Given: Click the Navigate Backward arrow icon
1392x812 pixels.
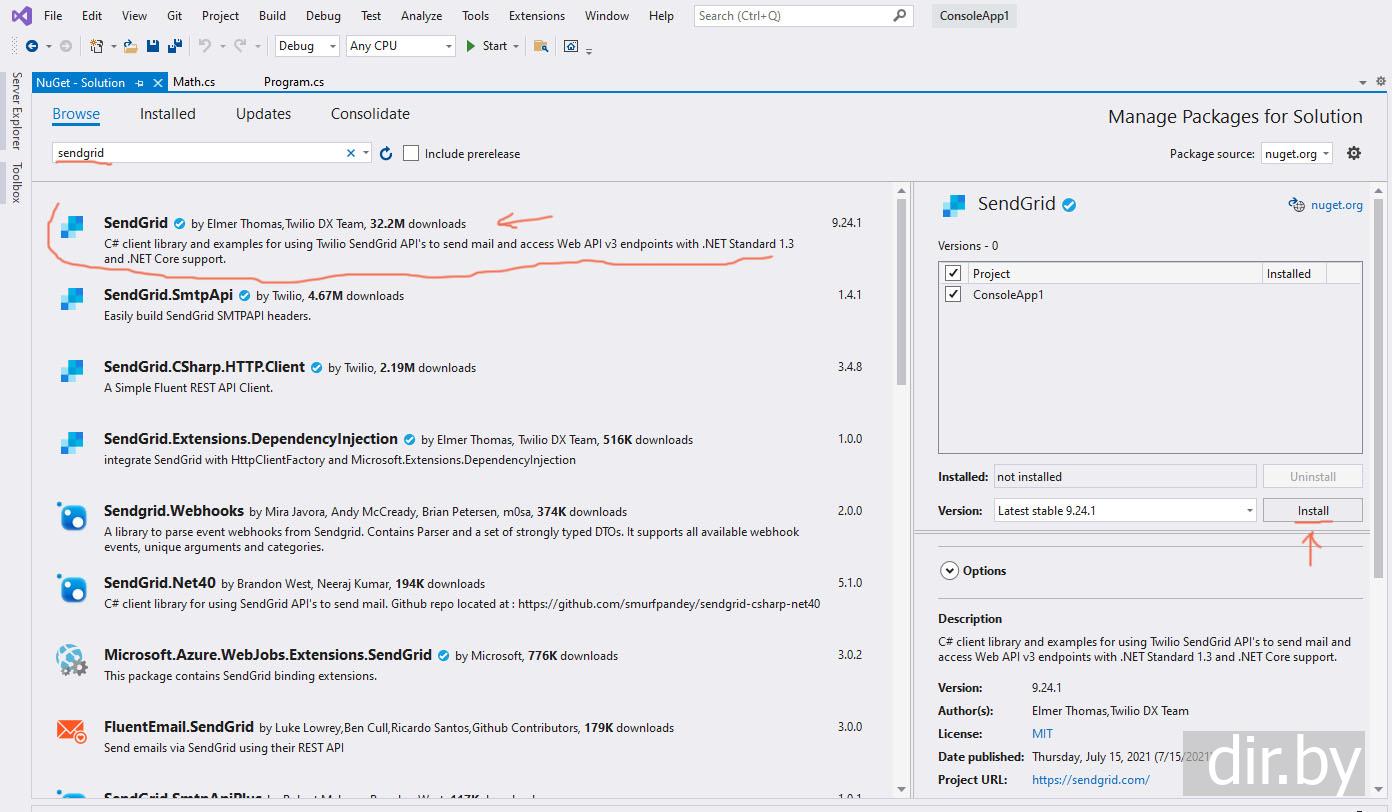Looking at the screenshot, I should (x=32, y=46).
